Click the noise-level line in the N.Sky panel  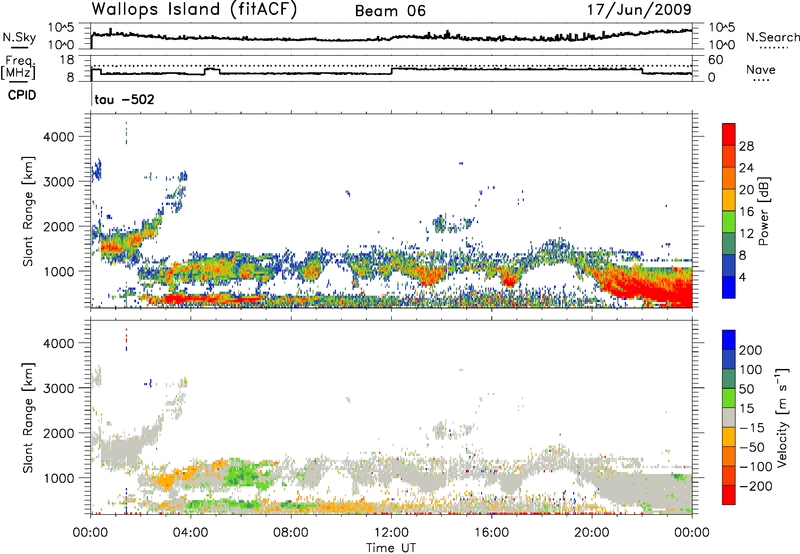(391, 36)
